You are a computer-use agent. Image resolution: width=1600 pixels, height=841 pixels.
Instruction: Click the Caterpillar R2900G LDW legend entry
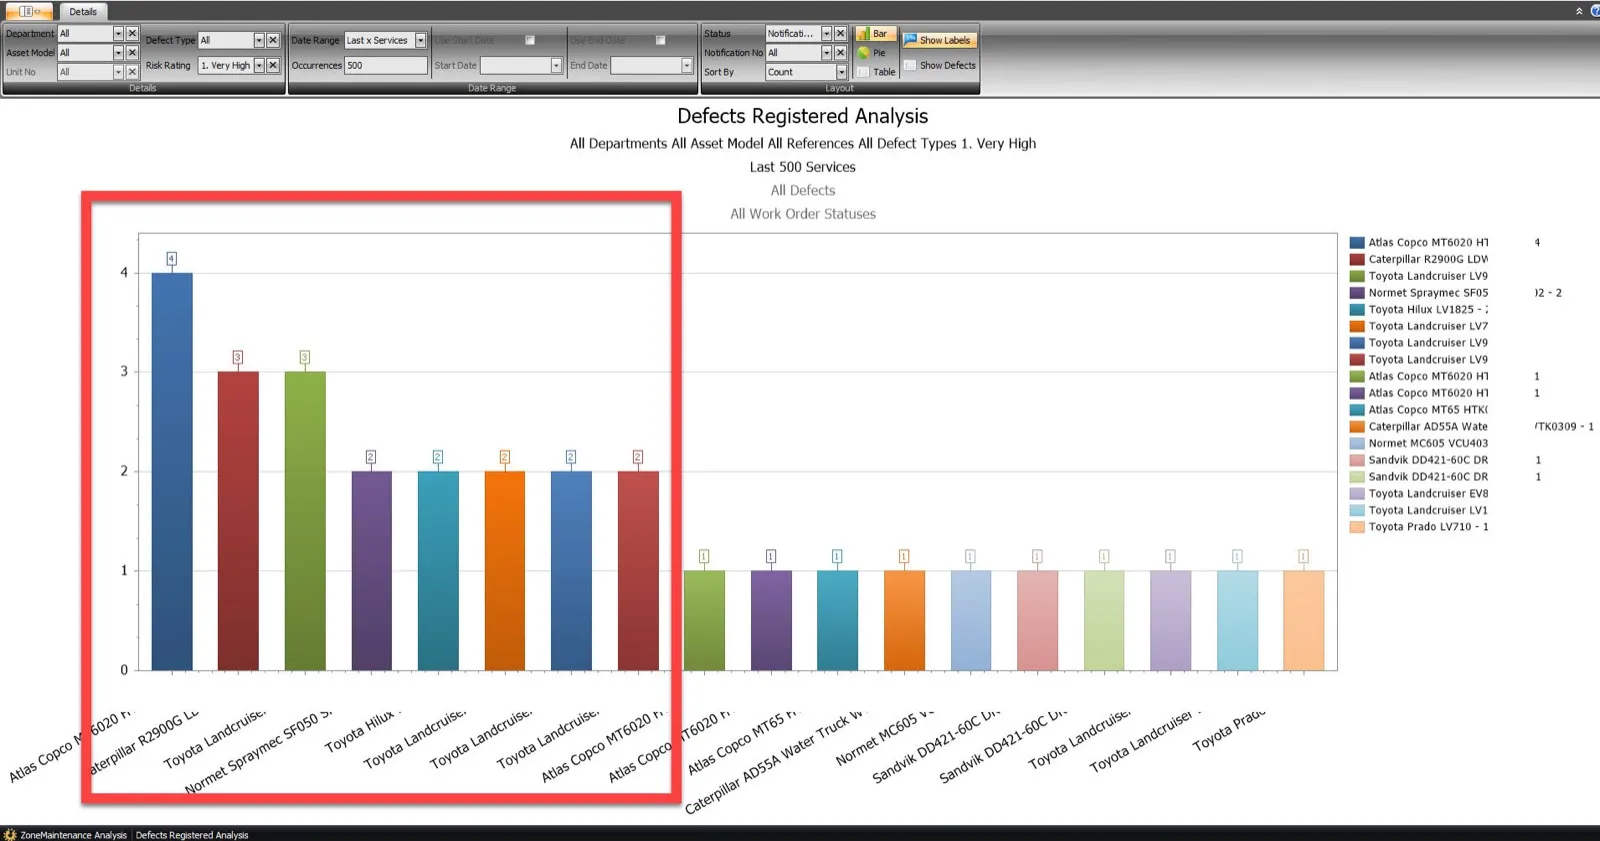click(1428, 259)
